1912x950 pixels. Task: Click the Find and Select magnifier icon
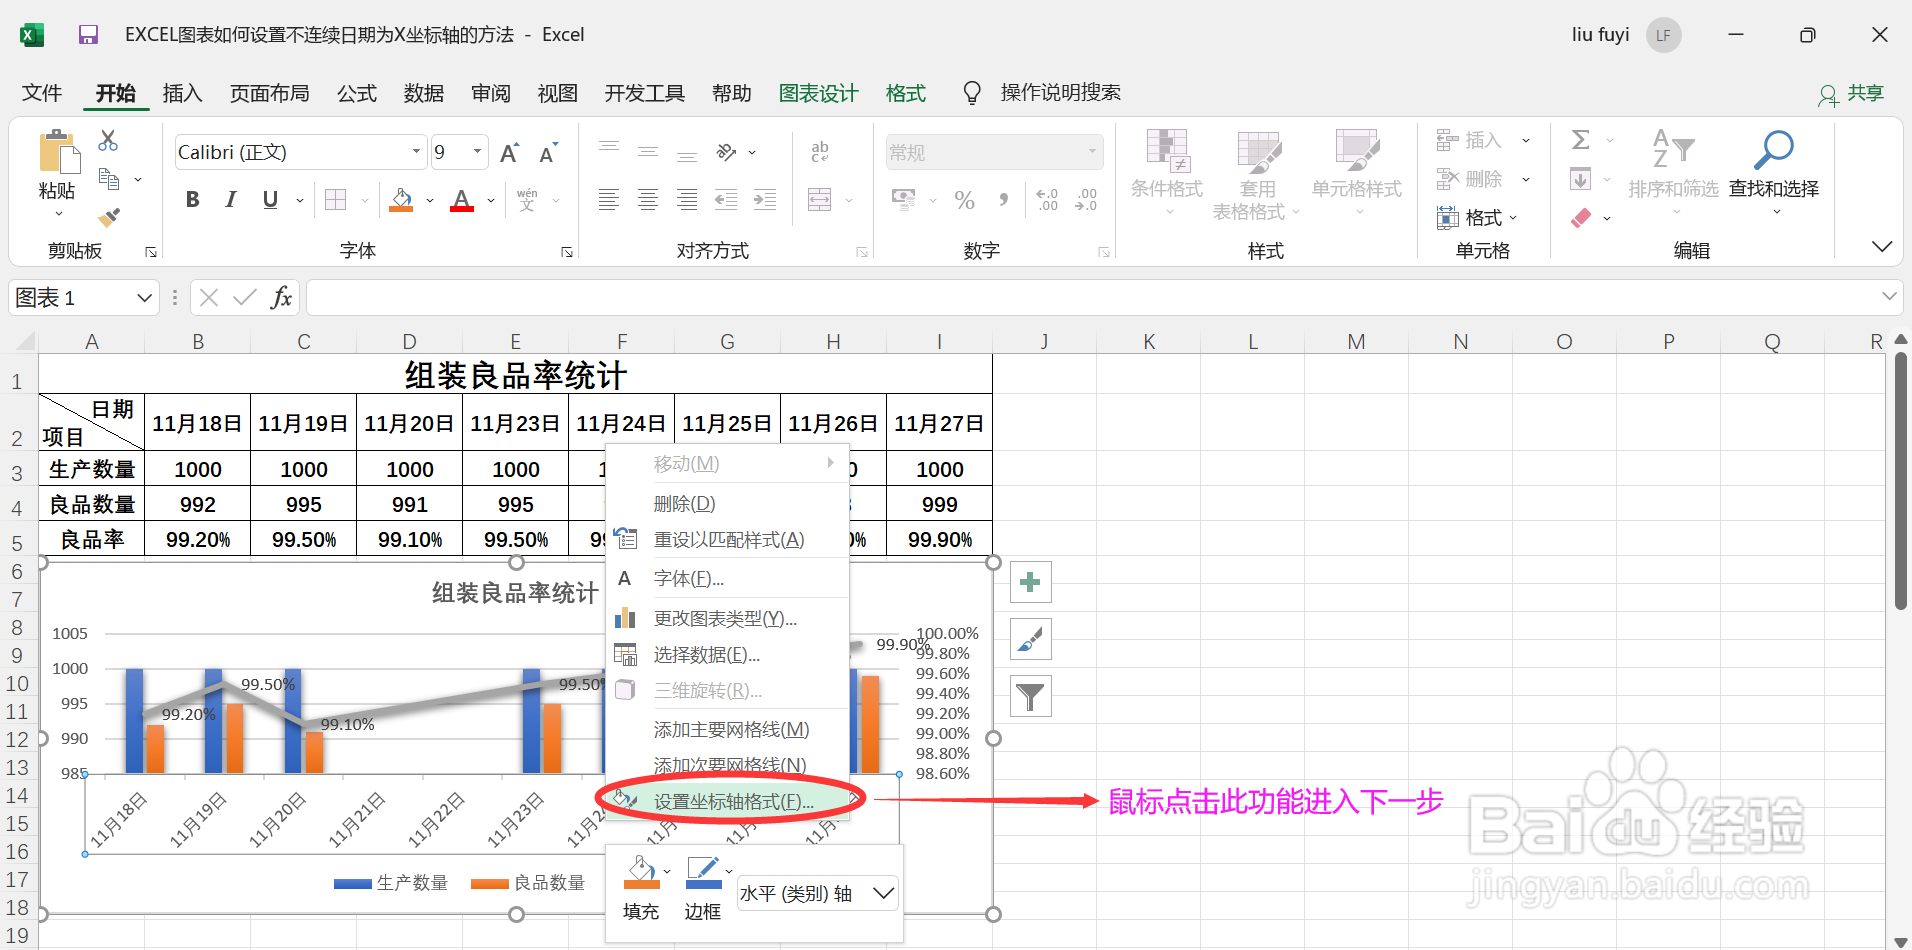coord(1774,150)
